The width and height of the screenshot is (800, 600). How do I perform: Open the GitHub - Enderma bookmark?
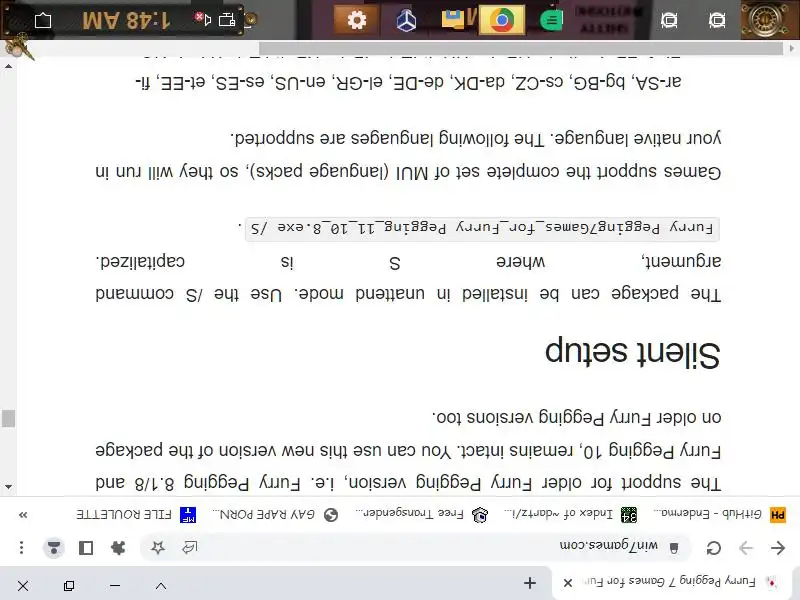pos(719,514)
